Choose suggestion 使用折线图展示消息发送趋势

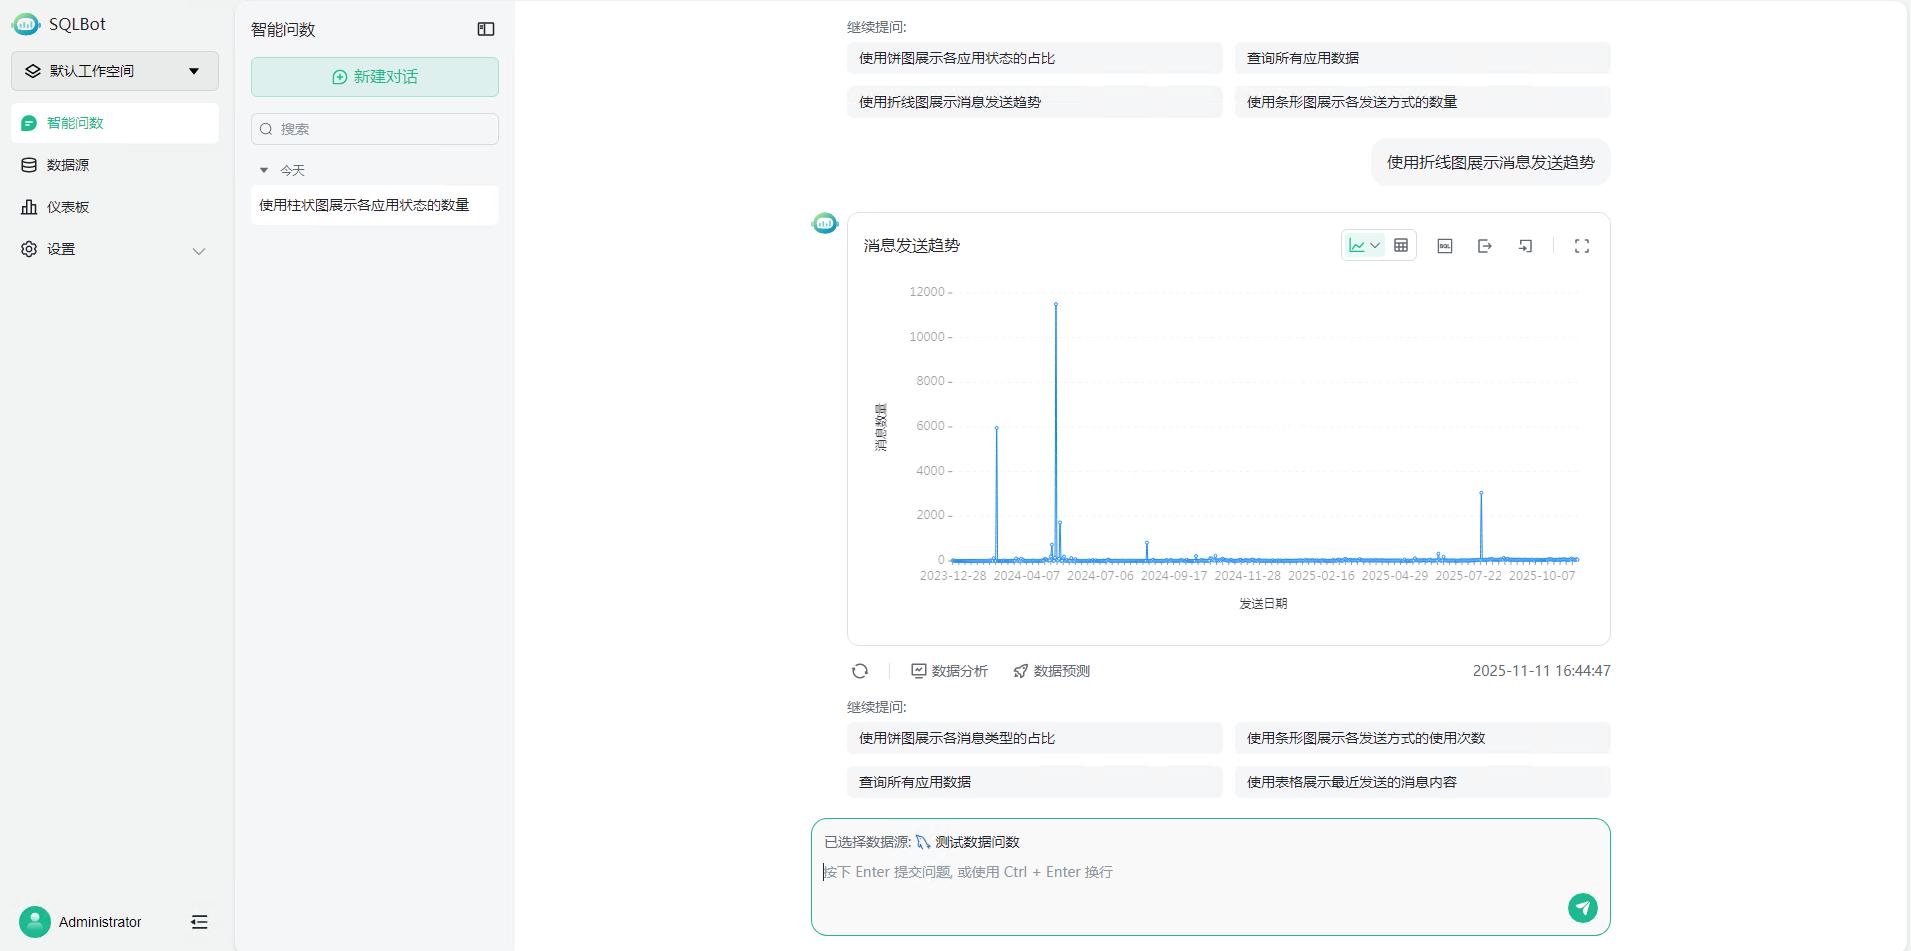point(1035,102)
